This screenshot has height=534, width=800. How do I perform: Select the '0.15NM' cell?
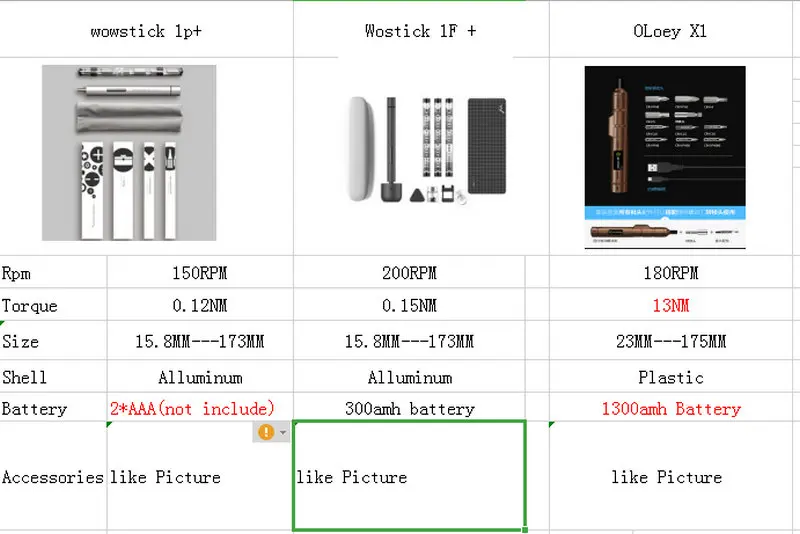click(x=409, y=306)
